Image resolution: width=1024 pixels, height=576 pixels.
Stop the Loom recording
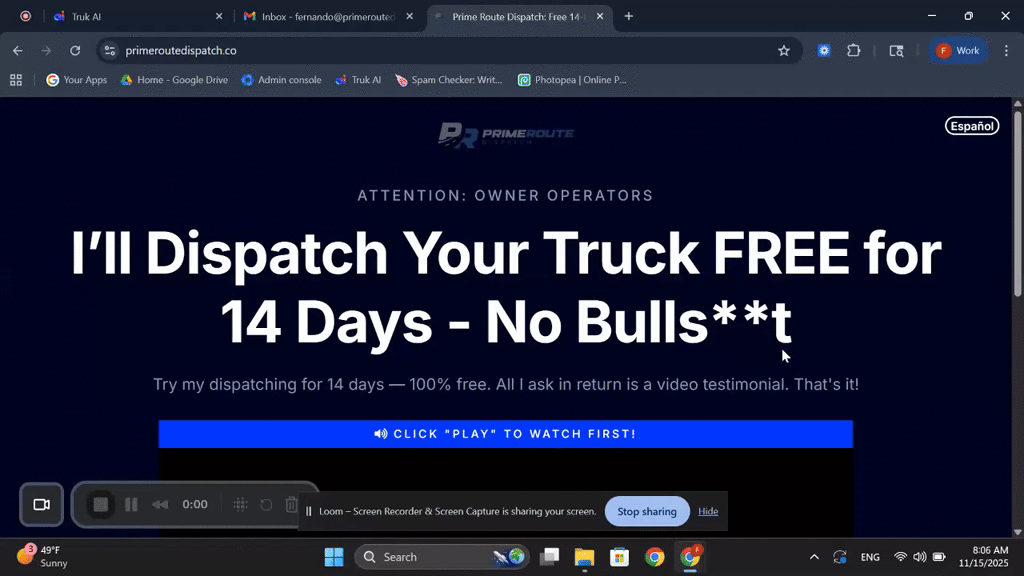click(x=101, y=504)
